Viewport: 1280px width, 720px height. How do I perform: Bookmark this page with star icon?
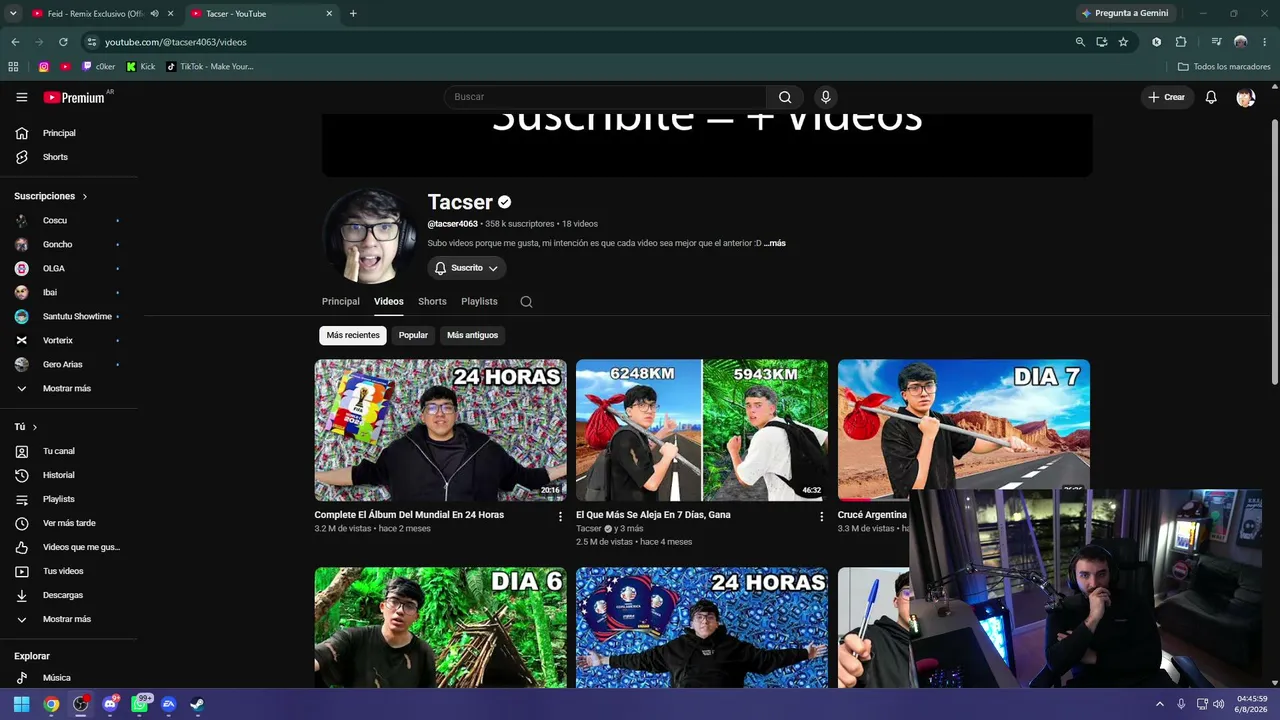(x=1123, y=42)
